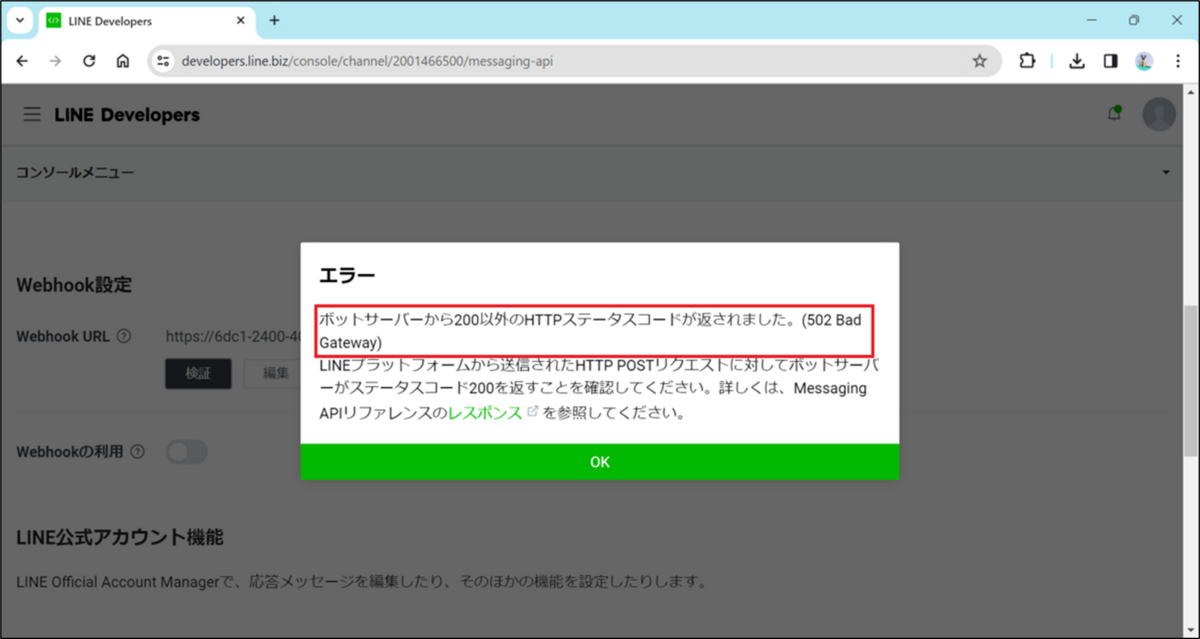Reload the page with the refresh icon

point(89,61)
